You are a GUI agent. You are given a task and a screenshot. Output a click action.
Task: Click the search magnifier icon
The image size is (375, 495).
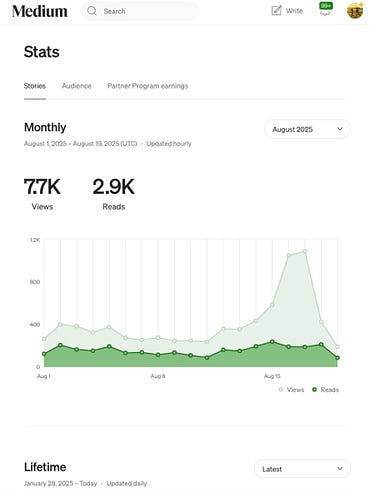[x=92, y=11]
